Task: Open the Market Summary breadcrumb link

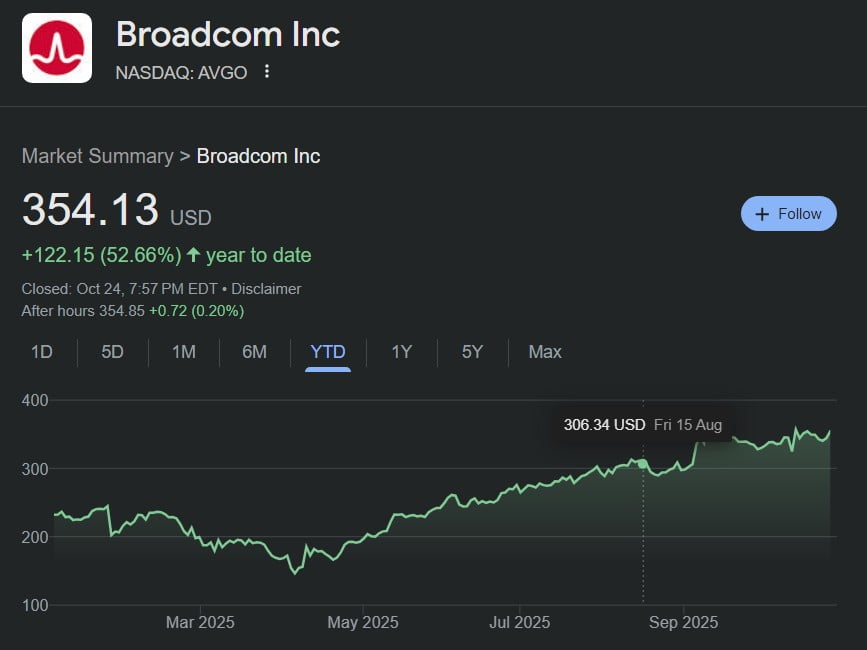Action: click(x=97, y=156)
